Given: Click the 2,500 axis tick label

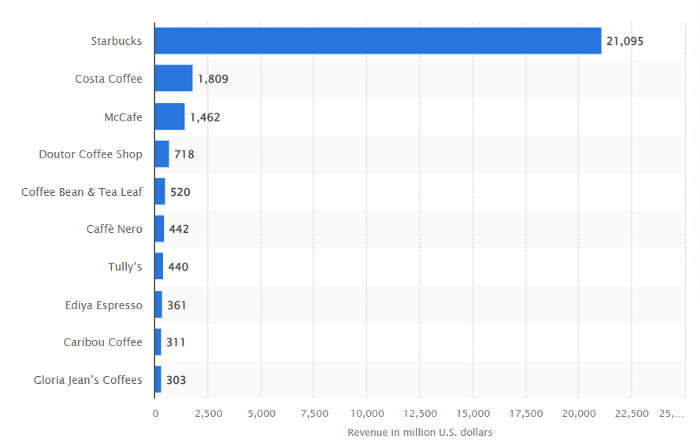Looking at the screenshot, I should tap(208, 414).
